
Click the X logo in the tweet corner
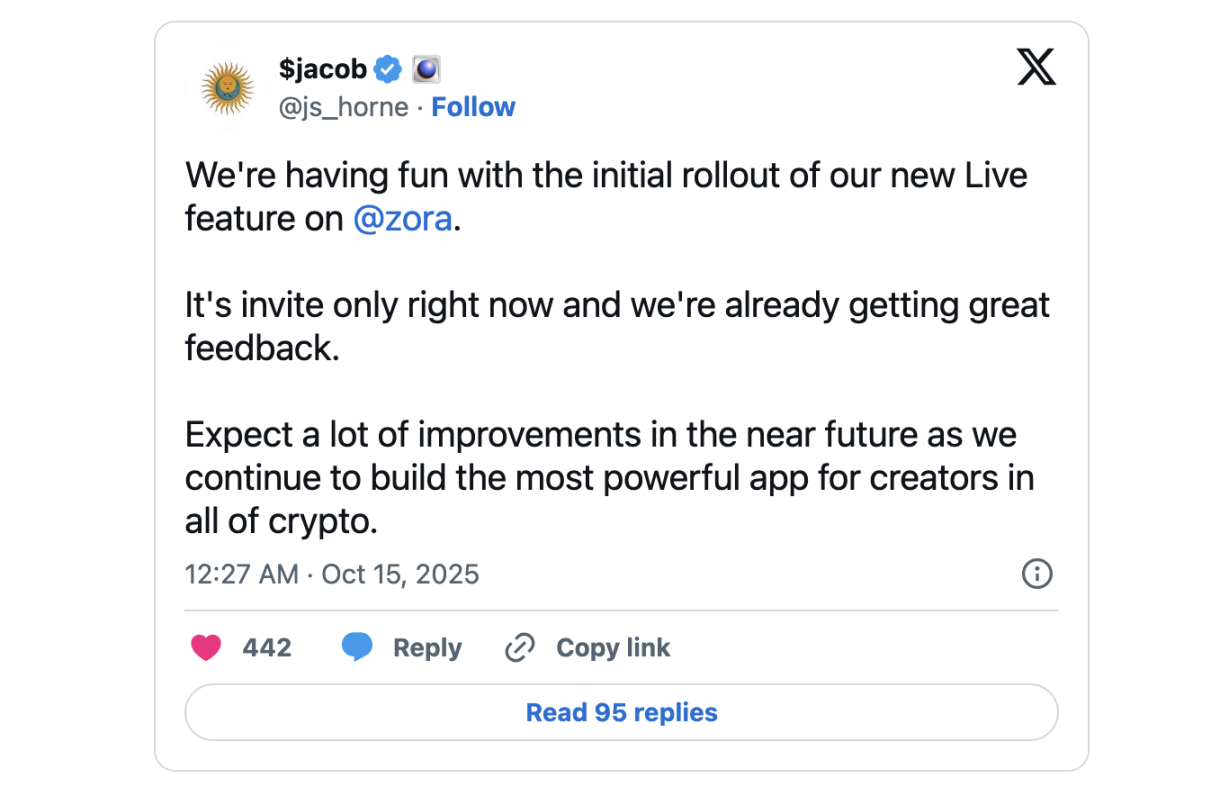(x=1036, y=68)
